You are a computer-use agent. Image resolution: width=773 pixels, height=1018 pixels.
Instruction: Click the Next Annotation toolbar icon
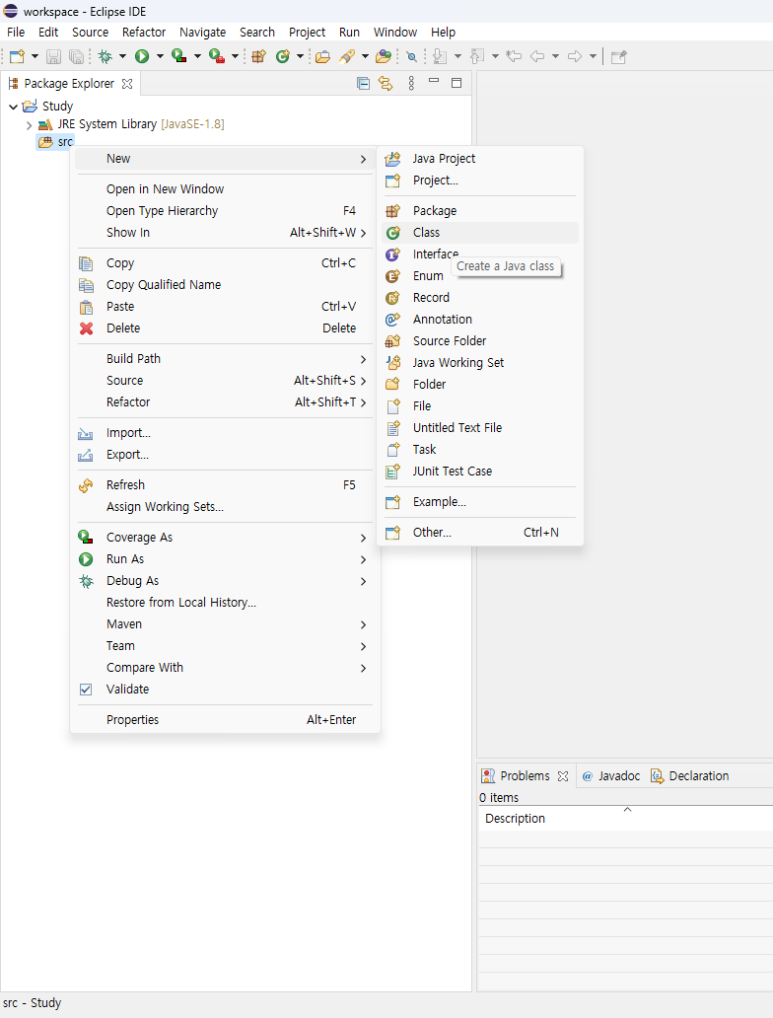tap(440, 56)
